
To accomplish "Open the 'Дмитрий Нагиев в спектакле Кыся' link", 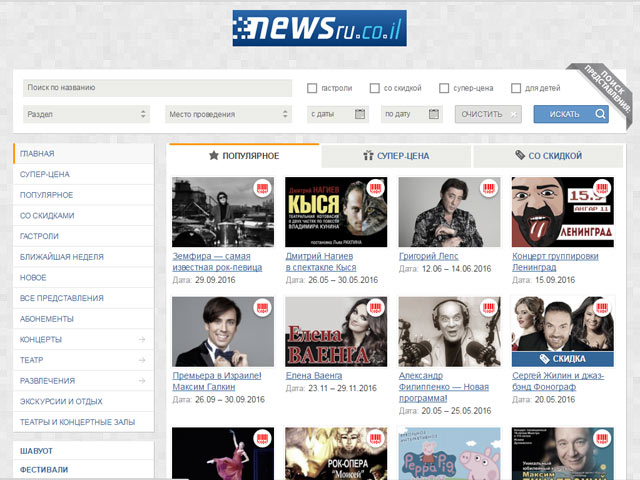I will (x=321, y=262).
